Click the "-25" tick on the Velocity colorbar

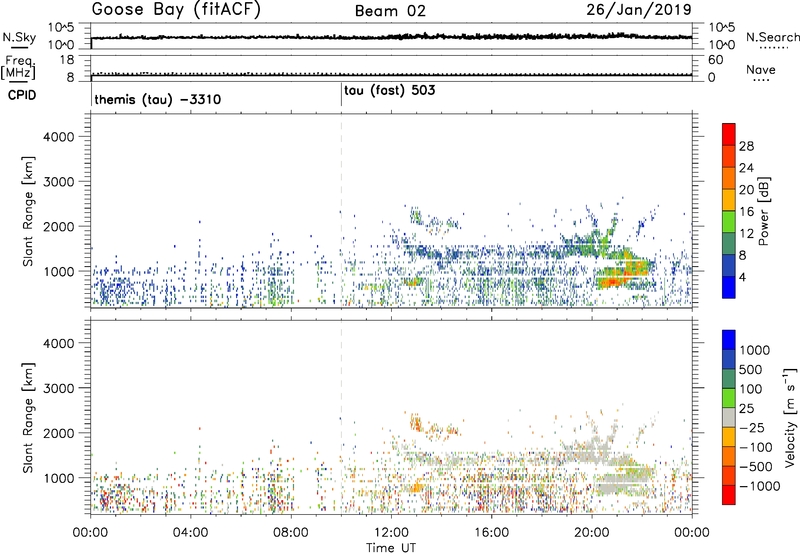pyautogui.click(x=752, y=427)
